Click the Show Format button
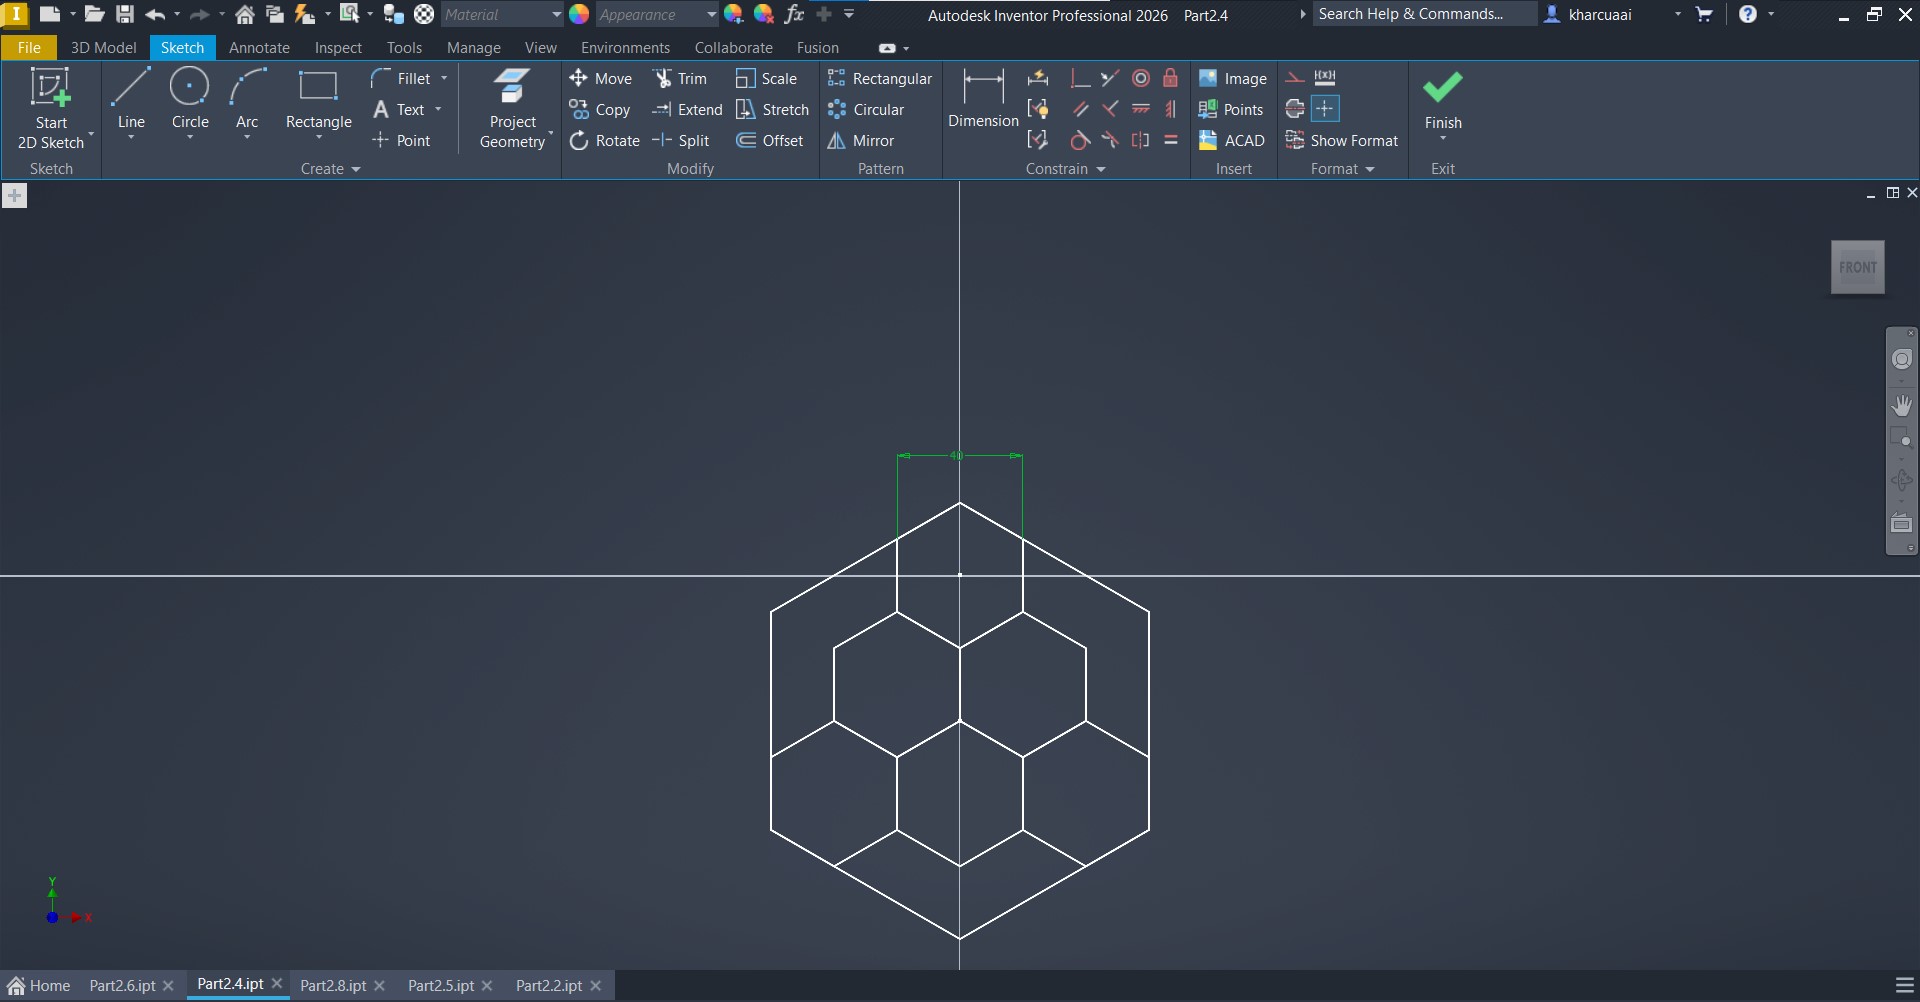The image size is (1920, 1002). (1342, 141)
